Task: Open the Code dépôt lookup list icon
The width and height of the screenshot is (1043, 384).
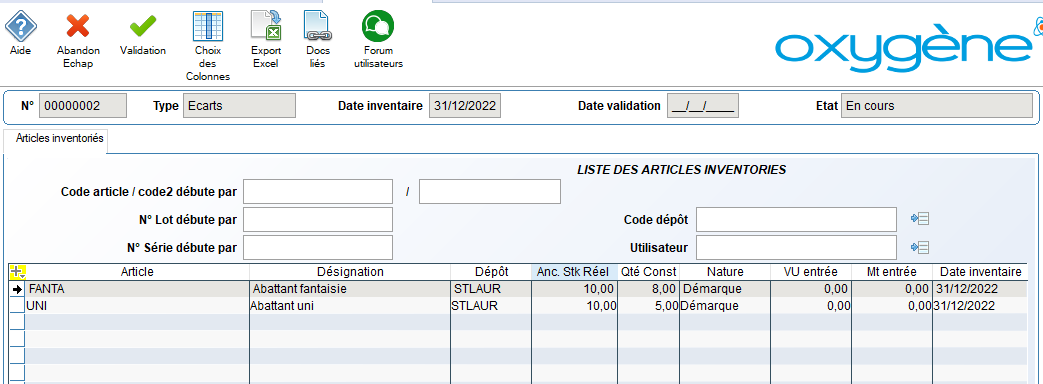Action: click(x=920, y=218)
